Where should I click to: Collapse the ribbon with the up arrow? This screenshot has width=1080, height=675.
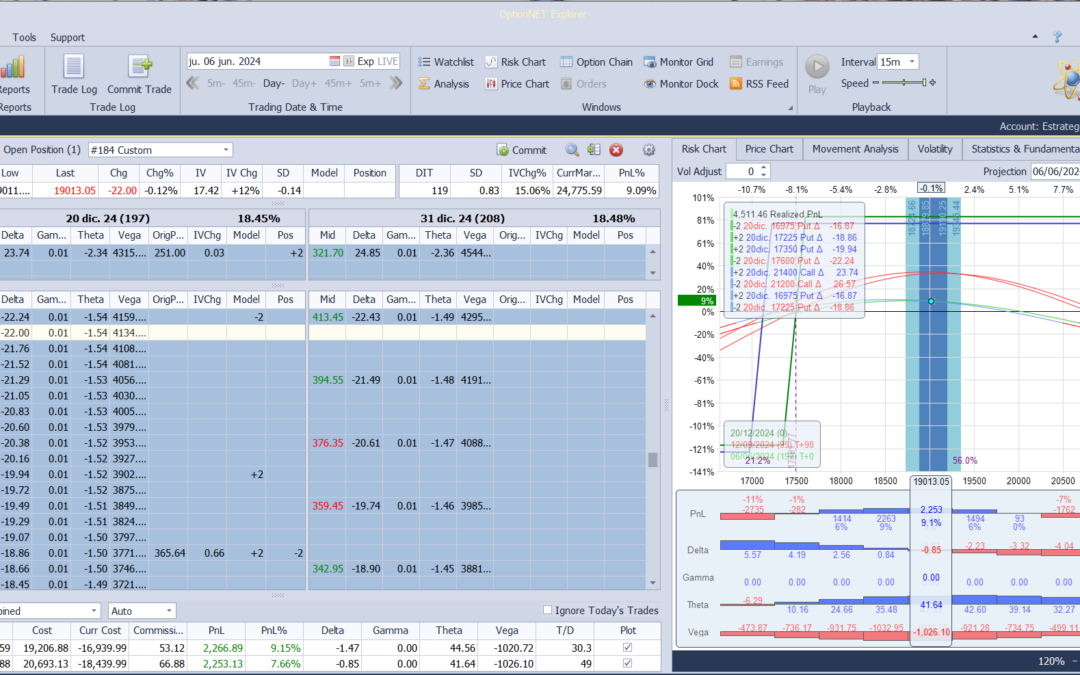point(1035,37)
